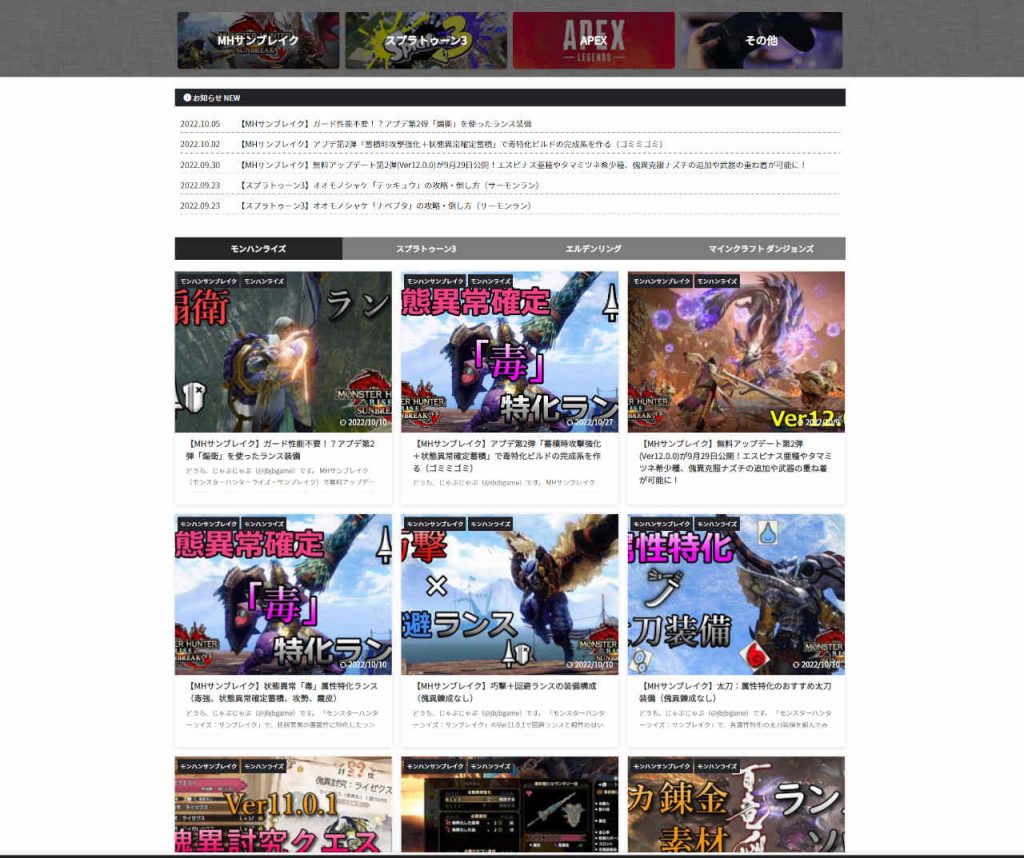Switch to the エルデンリング tab

(594, 248)
